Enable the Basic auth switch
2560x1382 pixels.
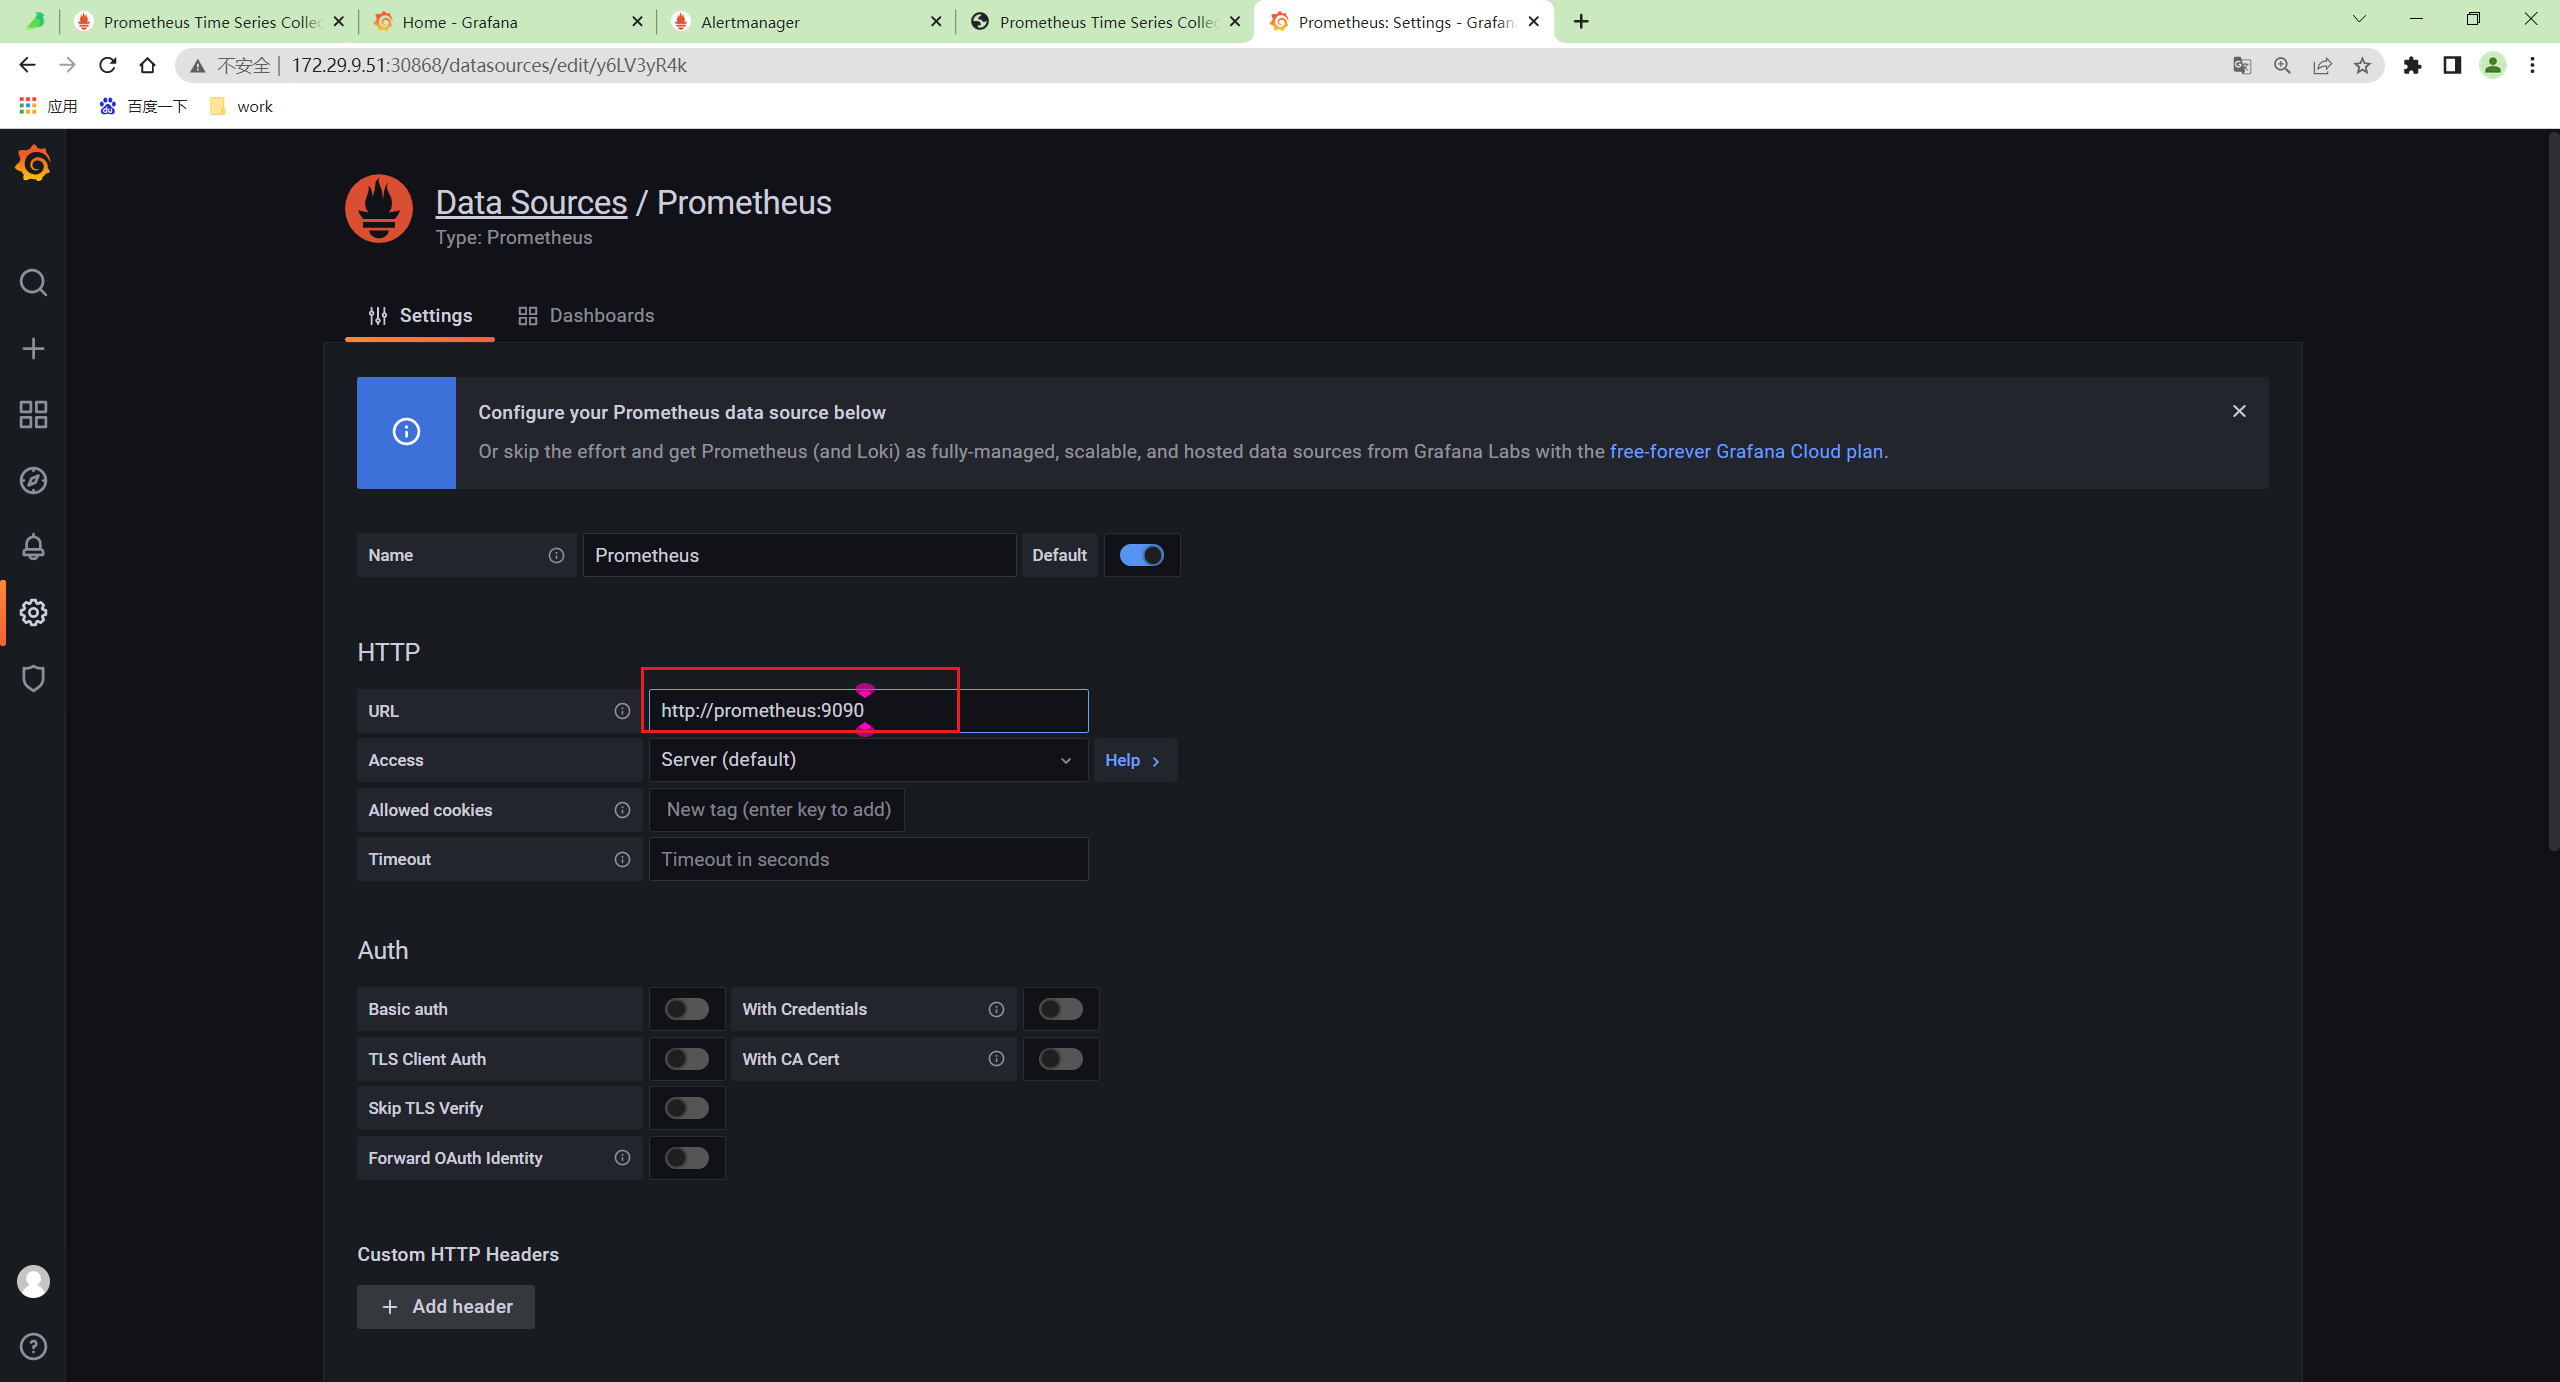coord(687,1009)
